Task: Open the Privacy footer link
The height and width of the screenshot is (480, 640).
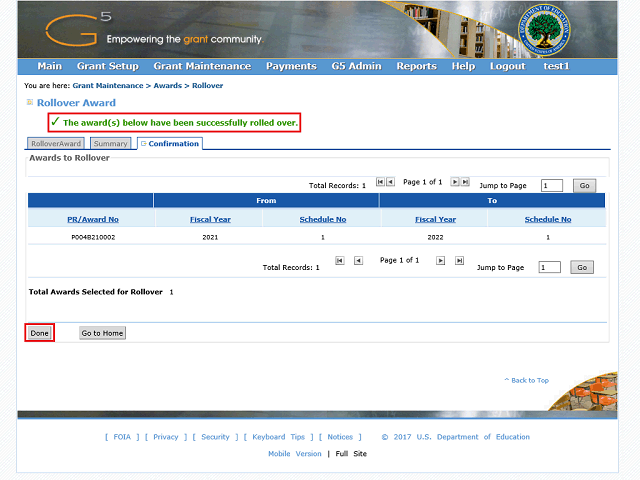Action: 166,437
